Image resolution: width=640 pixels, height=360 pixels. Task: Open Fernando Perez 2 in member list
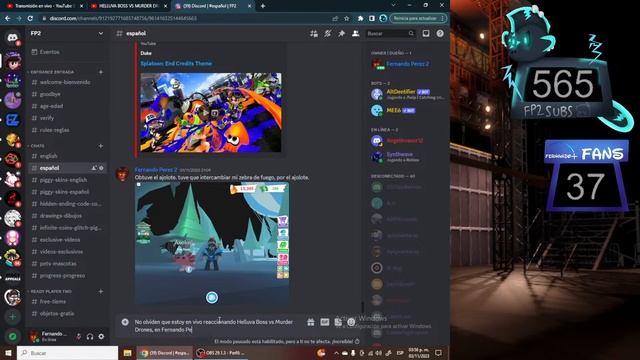click(407, 64)
